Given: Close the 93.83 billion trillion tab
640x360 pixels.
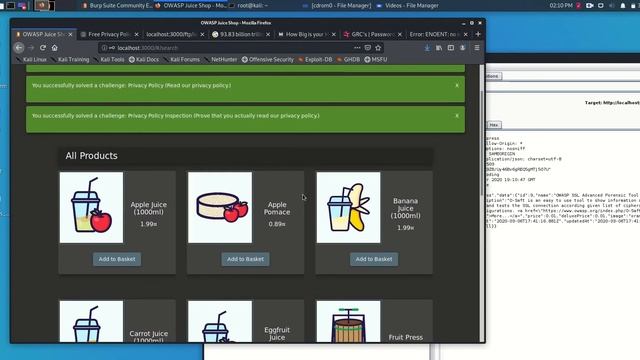Looking at the screenshot, I should click(268, 35).
